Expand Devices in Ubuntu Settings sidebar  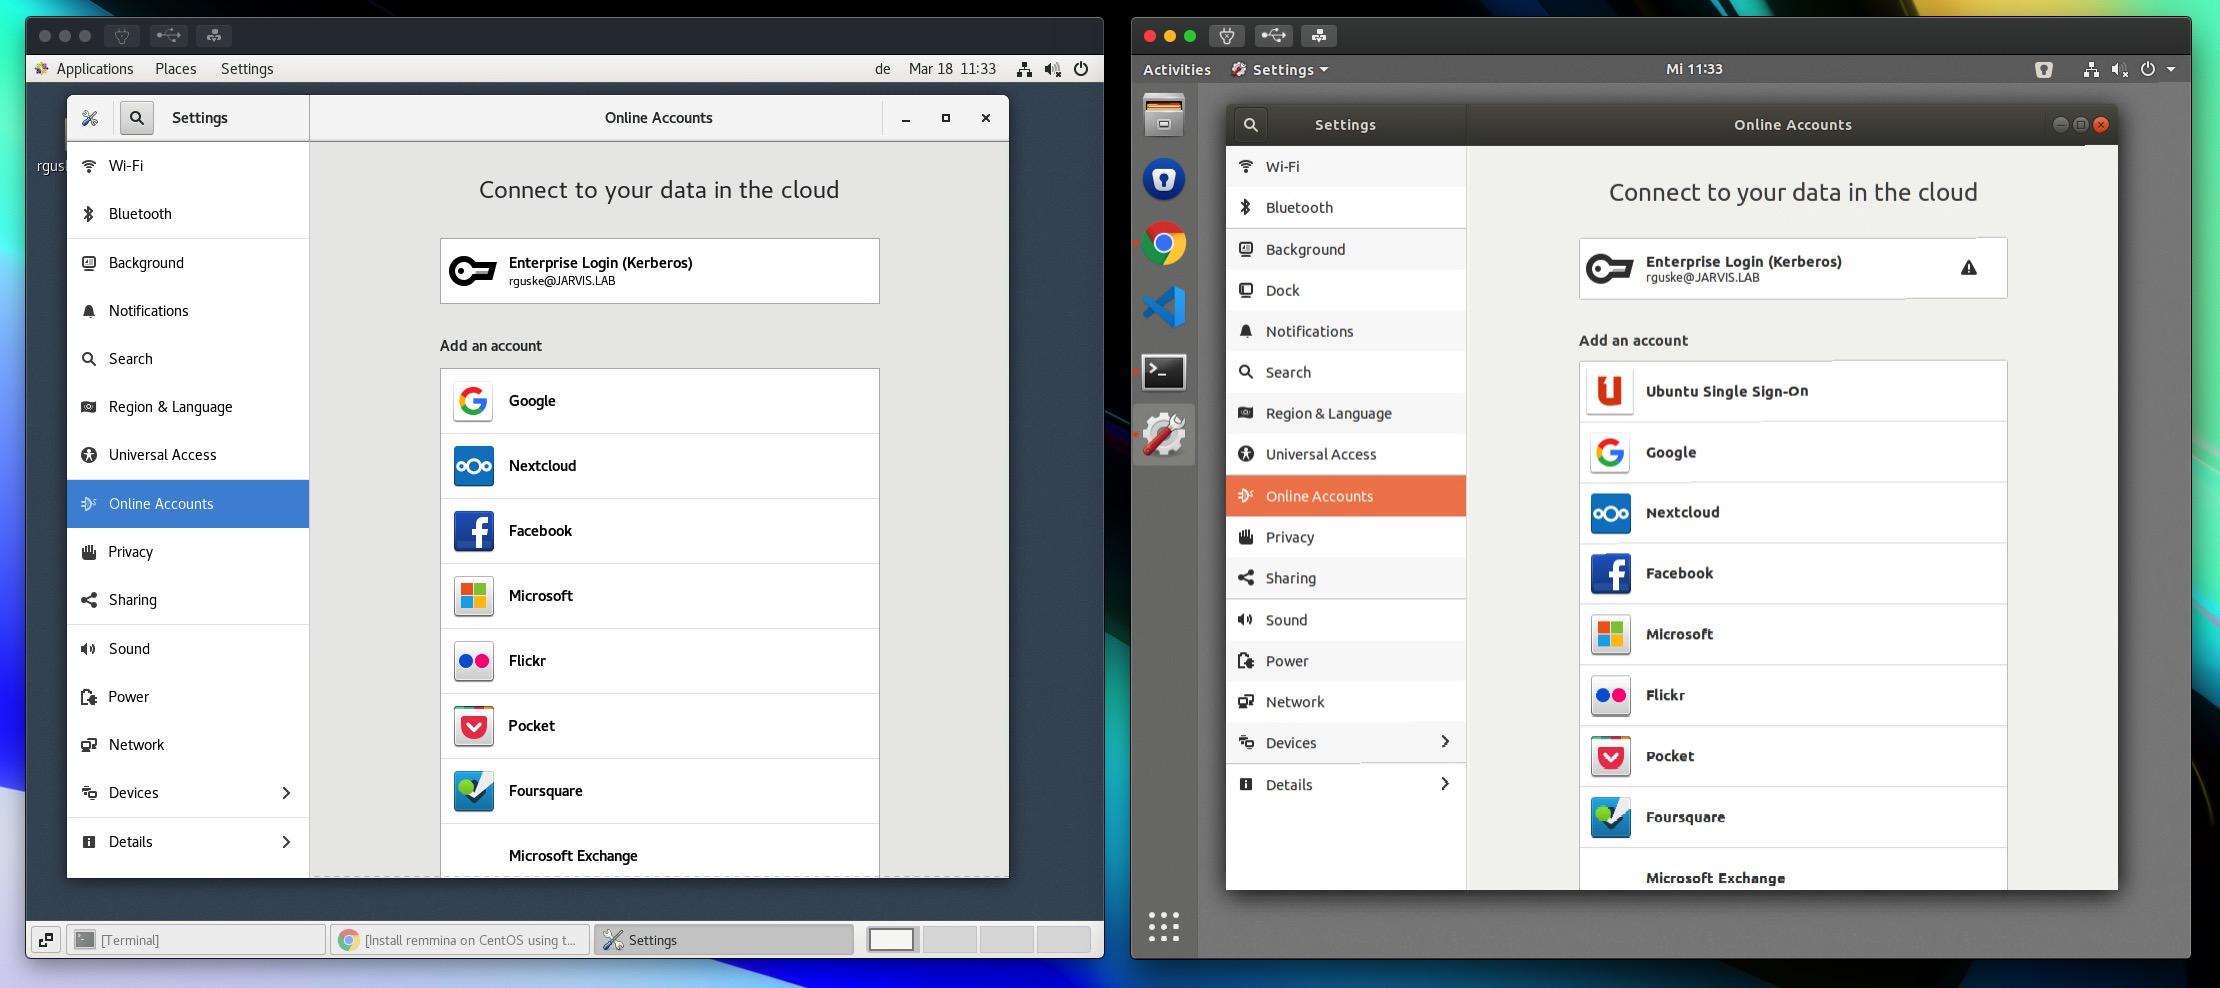pyautogui.click(x=1346, y=743)
